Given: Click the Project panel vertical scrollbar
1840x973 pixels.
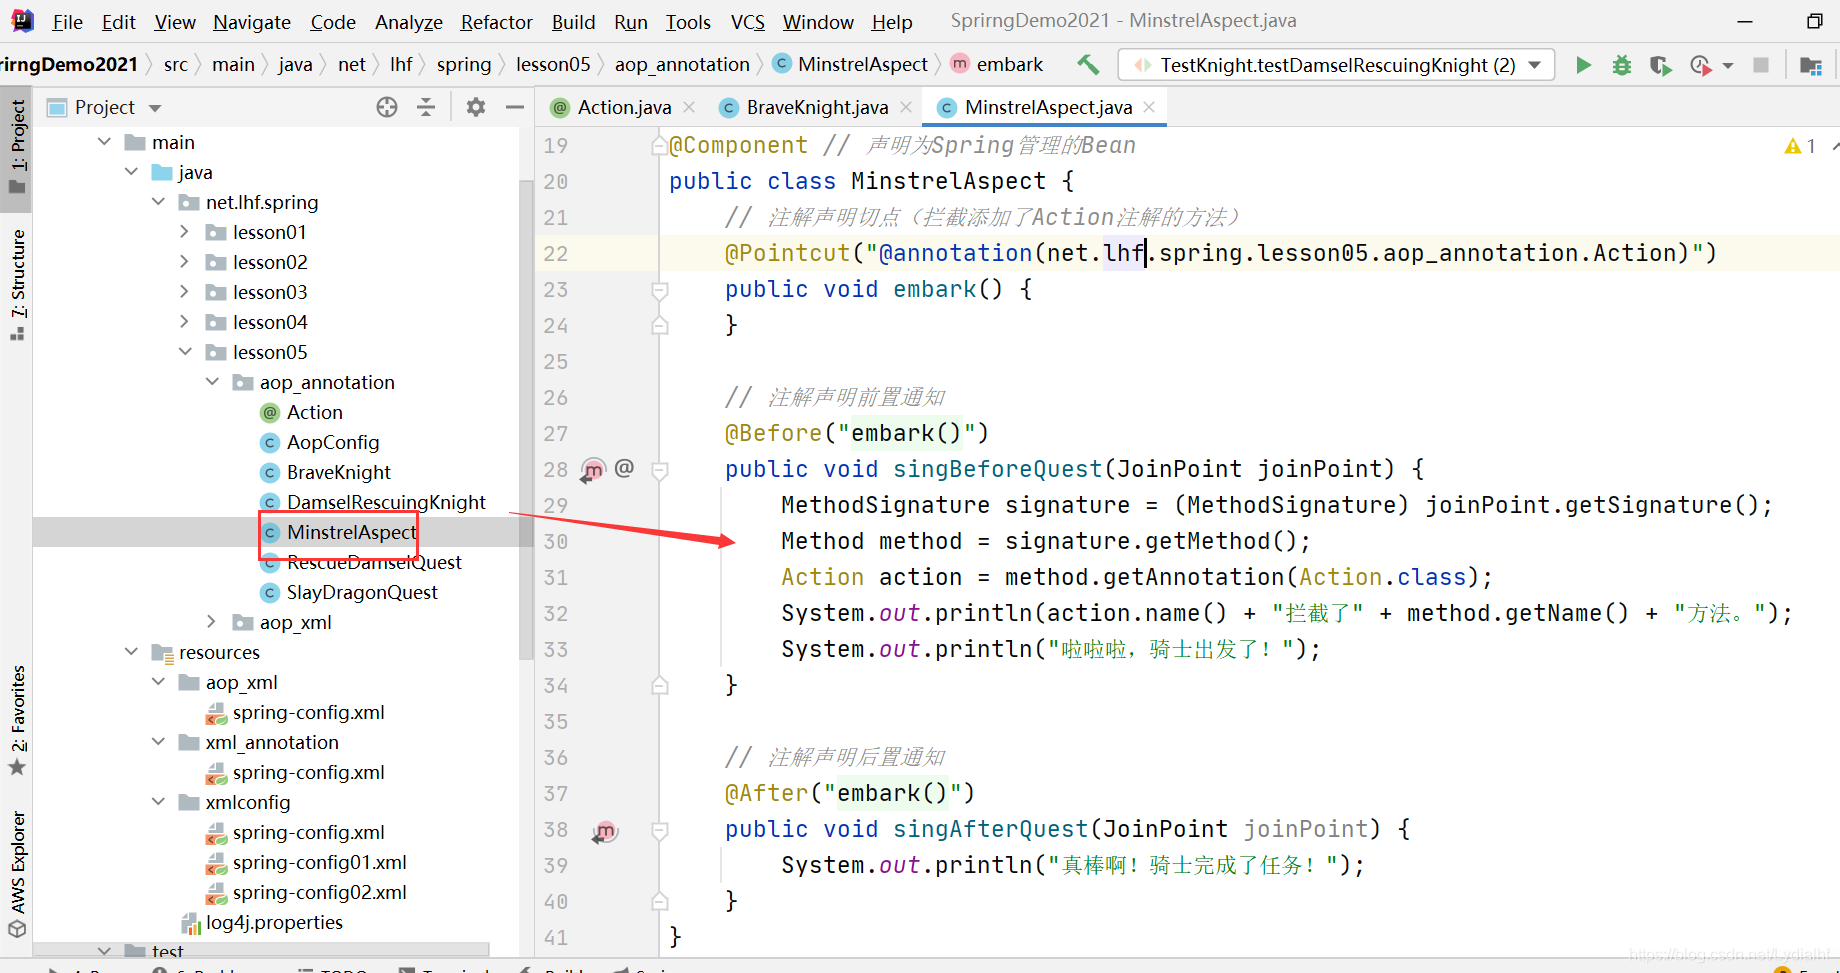Looking at the screenshot, I should (527, 420).
